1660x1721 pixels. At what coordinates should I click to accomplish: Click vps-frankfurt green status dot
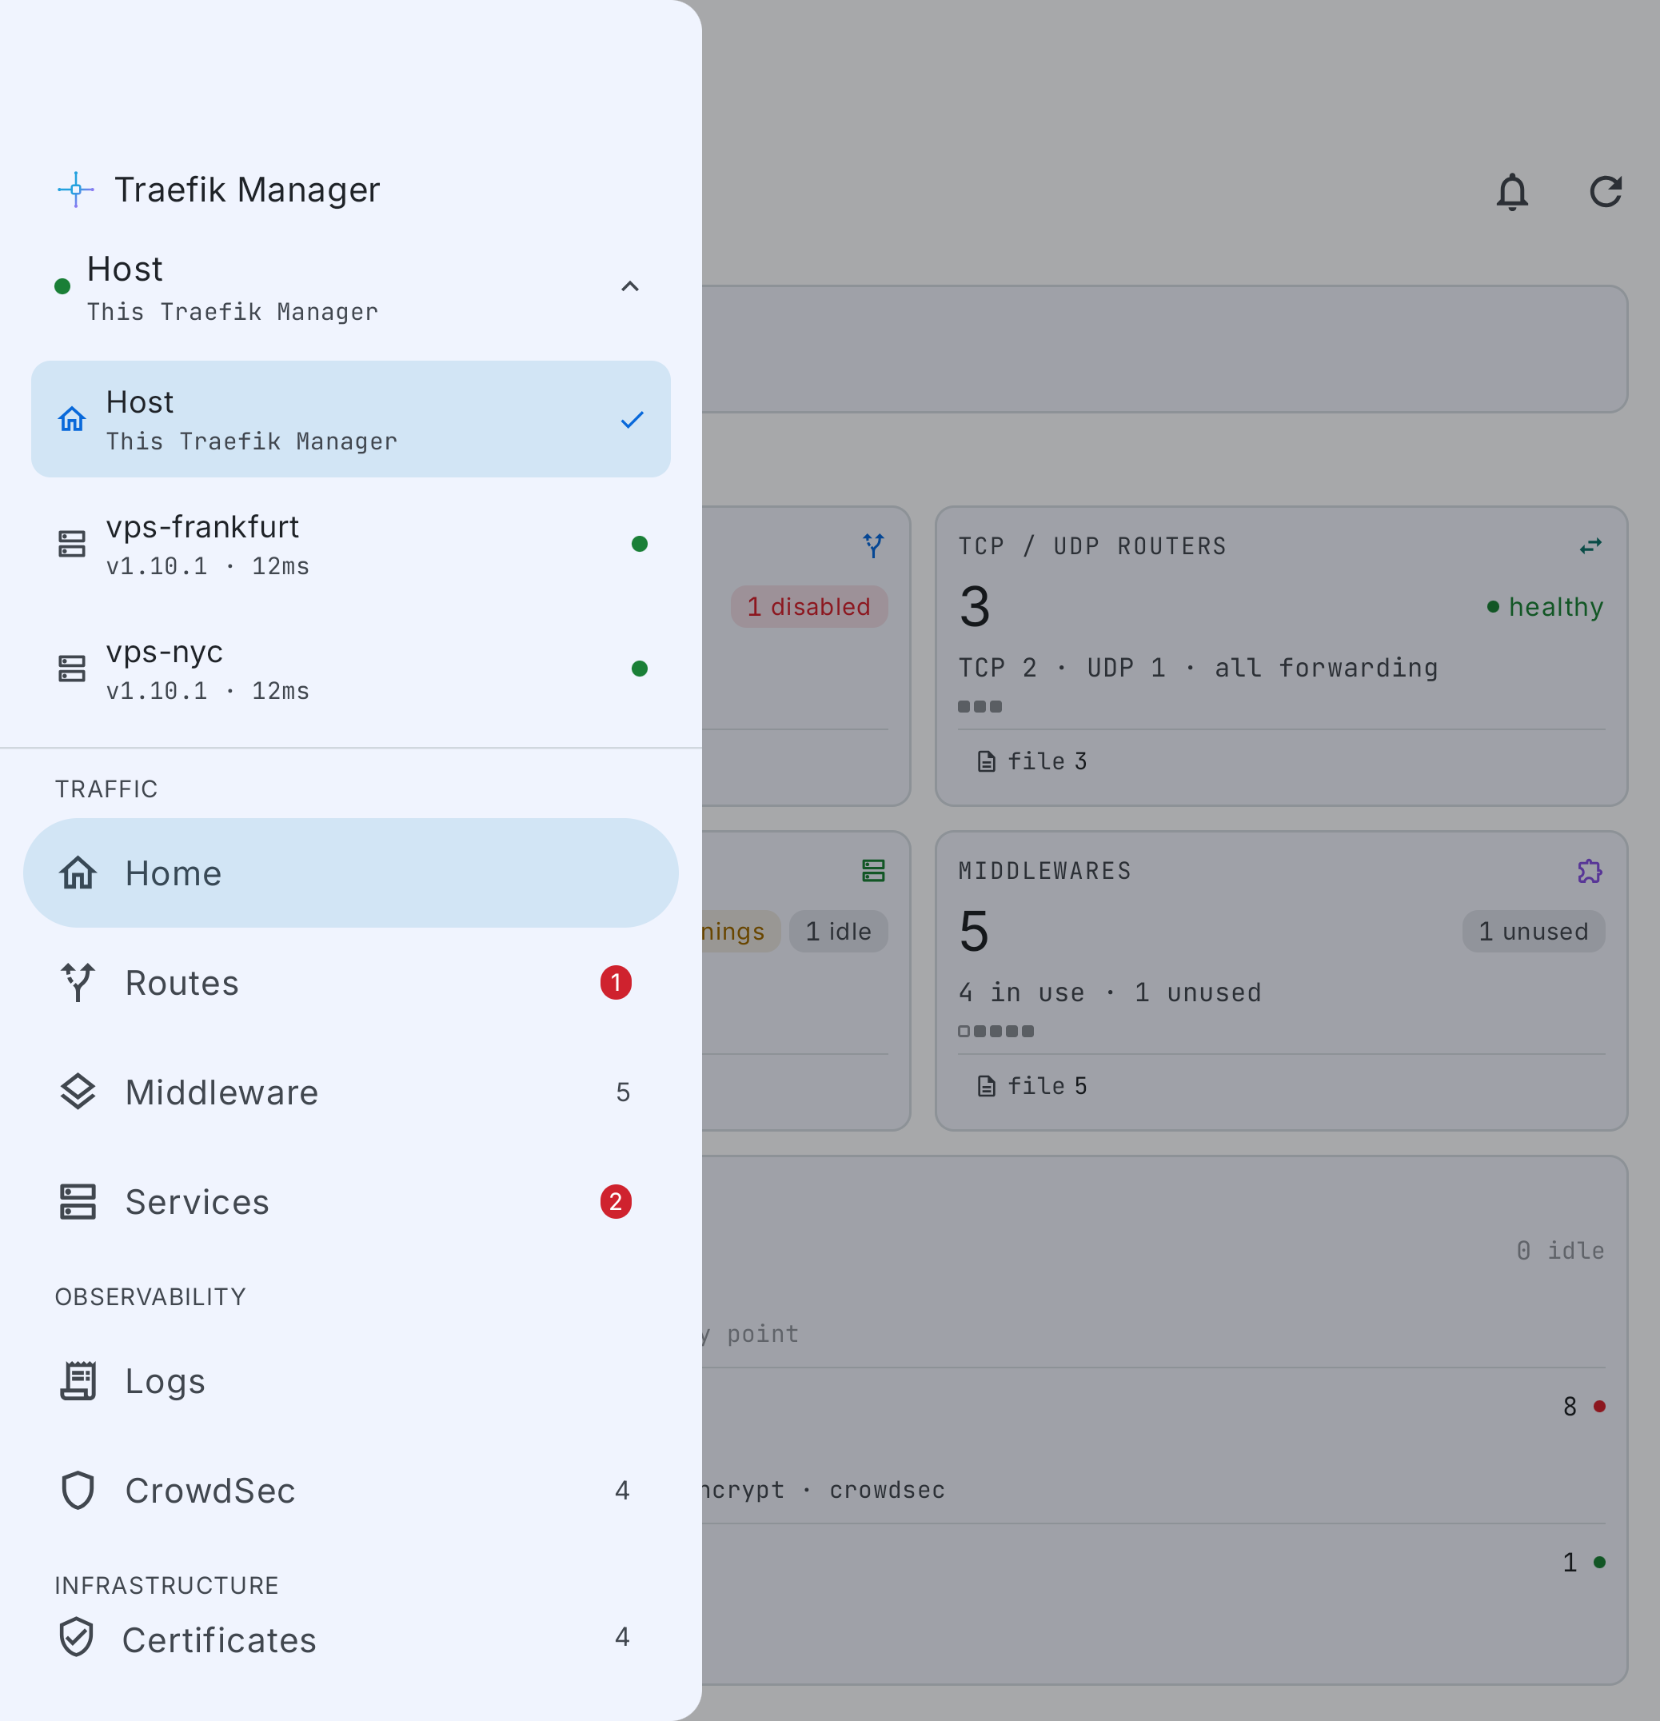pos(640,544)
